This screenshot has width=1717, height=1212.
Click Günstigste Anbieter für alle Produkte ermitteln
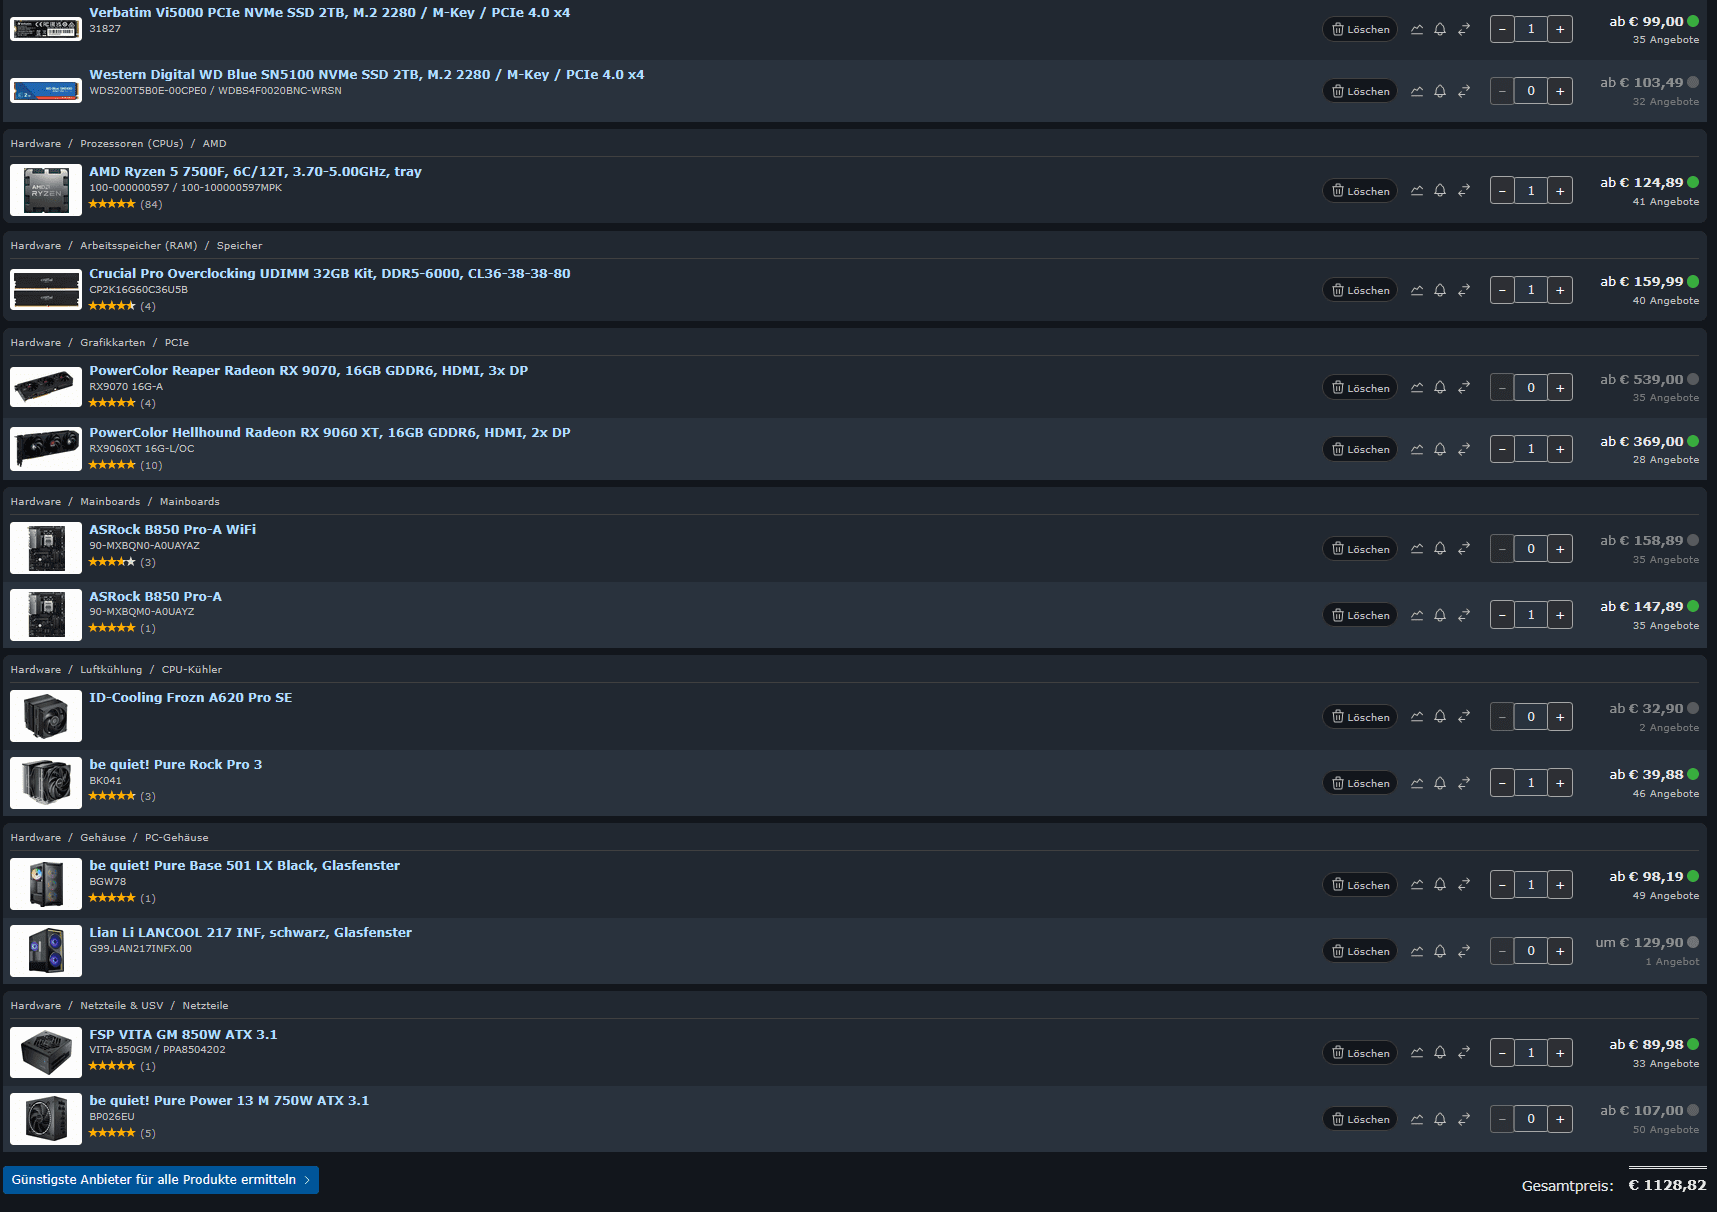pos(161,1180)
